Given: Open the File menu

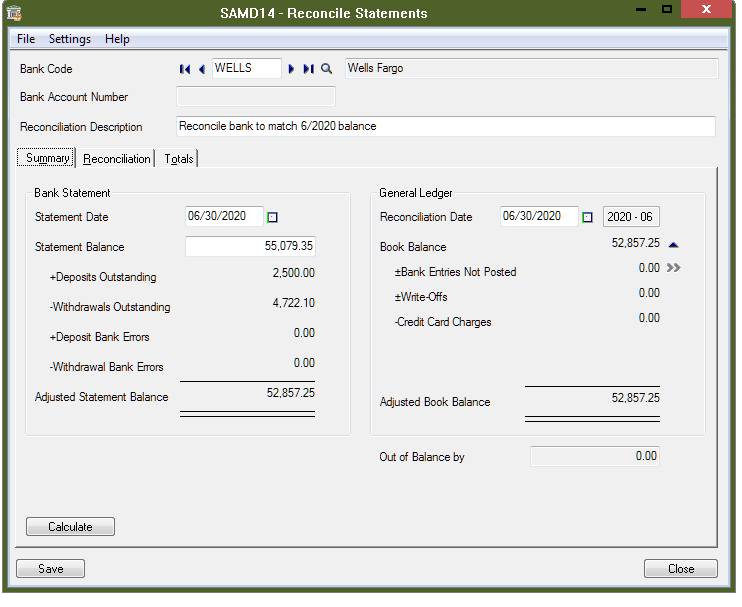Looking at the screenshot, I should pos(26,39).
